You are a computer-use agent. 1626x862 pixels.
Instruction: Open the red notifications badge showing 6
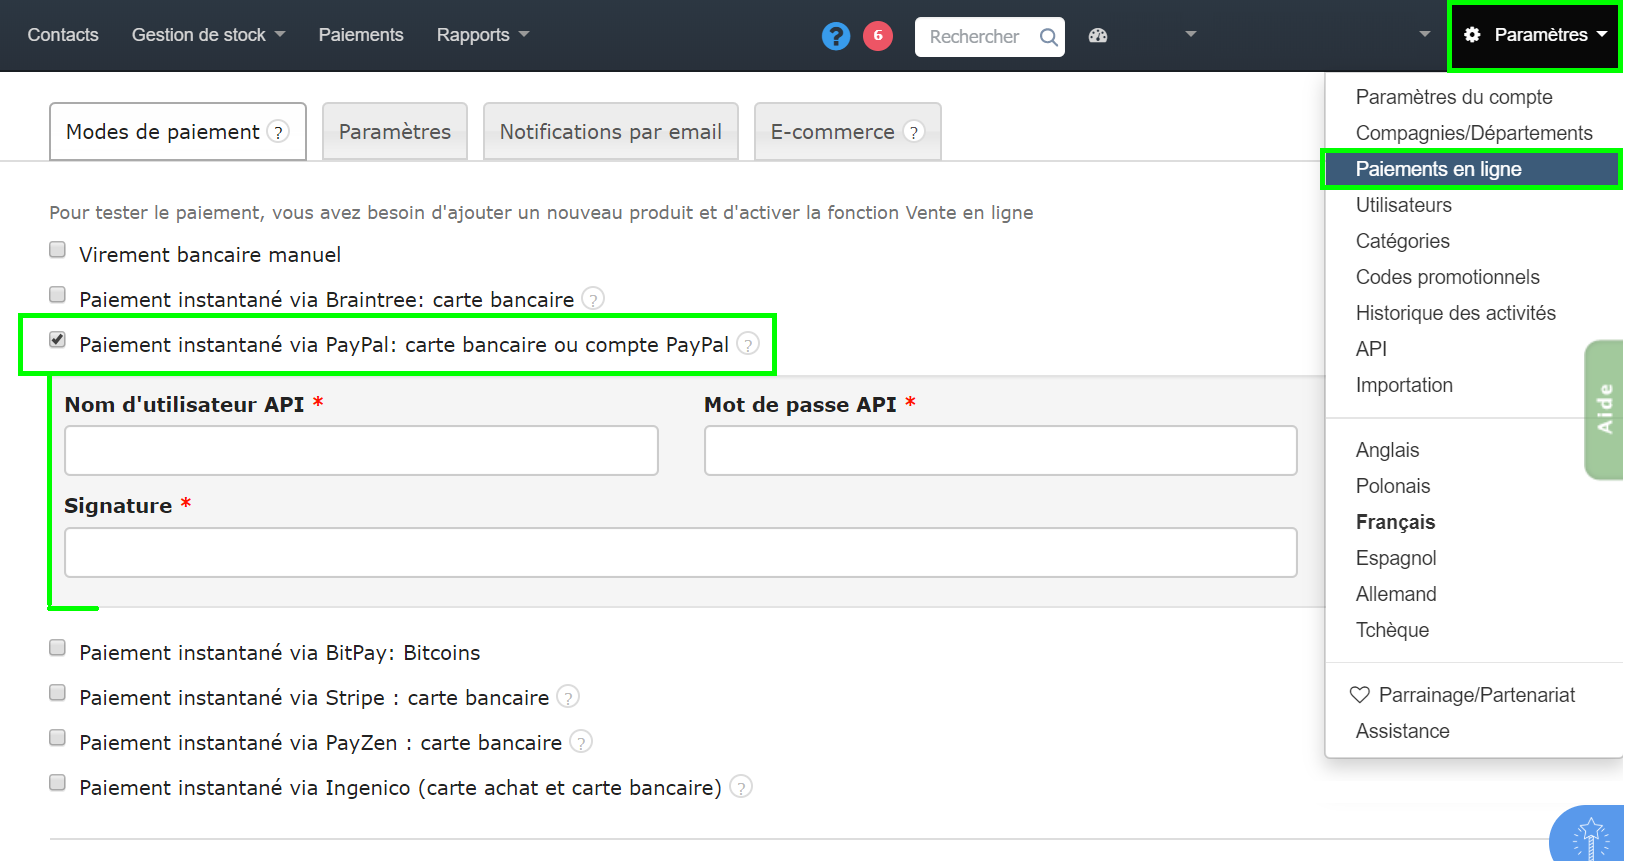pos(878,36)
